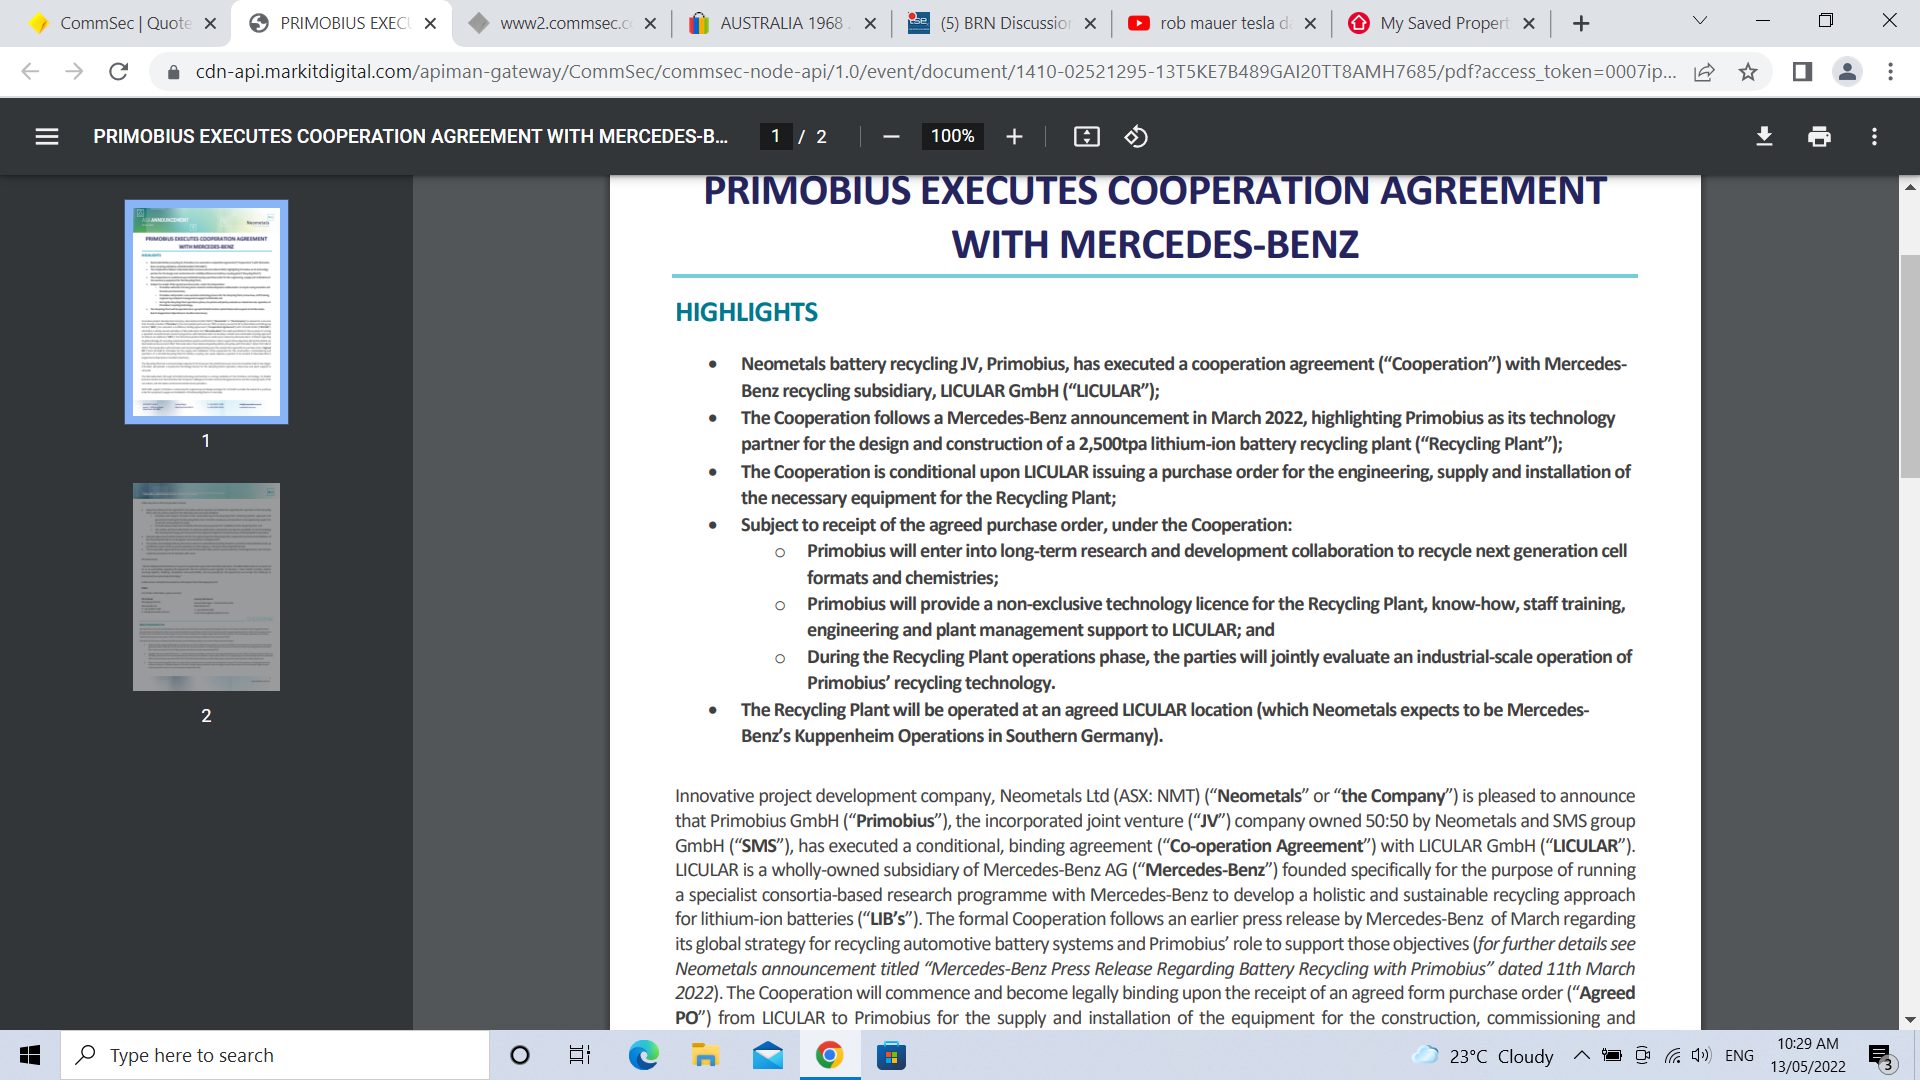Screen dimensions: 1920x1080
Task: Show hidden system tray icons
Action: coord(1581,1055)
